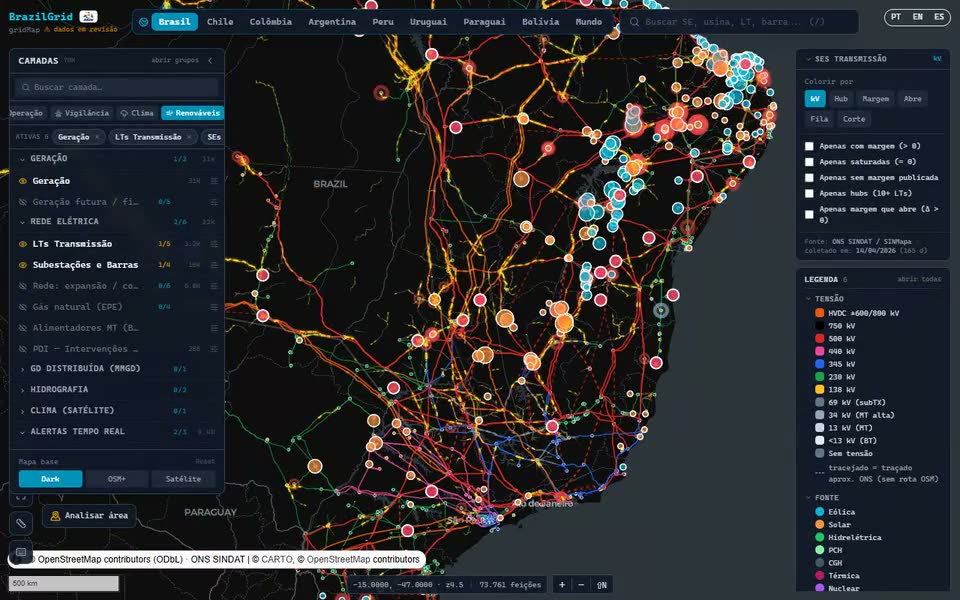Image resolution: width=960 pixels, height=600 pixels.
Task: Open settings icon for Alimentadores MT row
Action: (x=214, y=328)
